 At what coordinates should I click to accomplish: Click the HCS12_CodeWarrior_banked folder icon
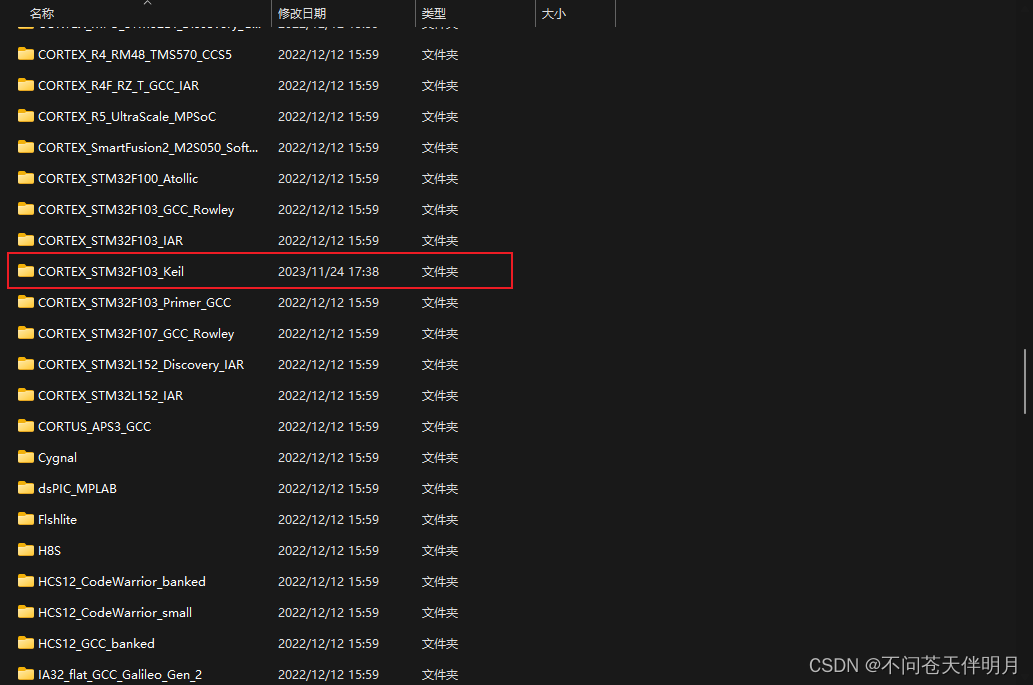26,580
